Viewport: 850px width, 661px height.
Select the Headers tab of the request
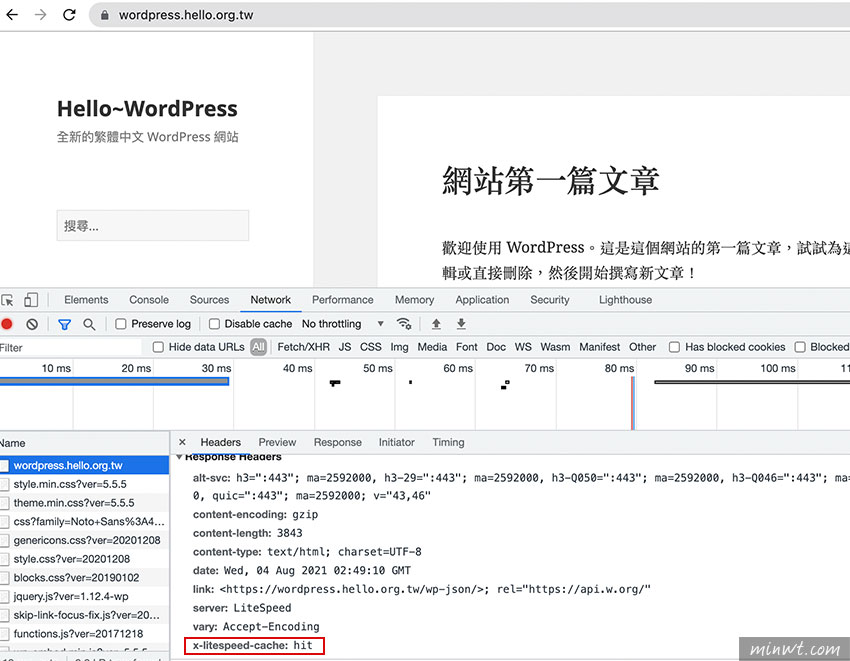[221, 442]
